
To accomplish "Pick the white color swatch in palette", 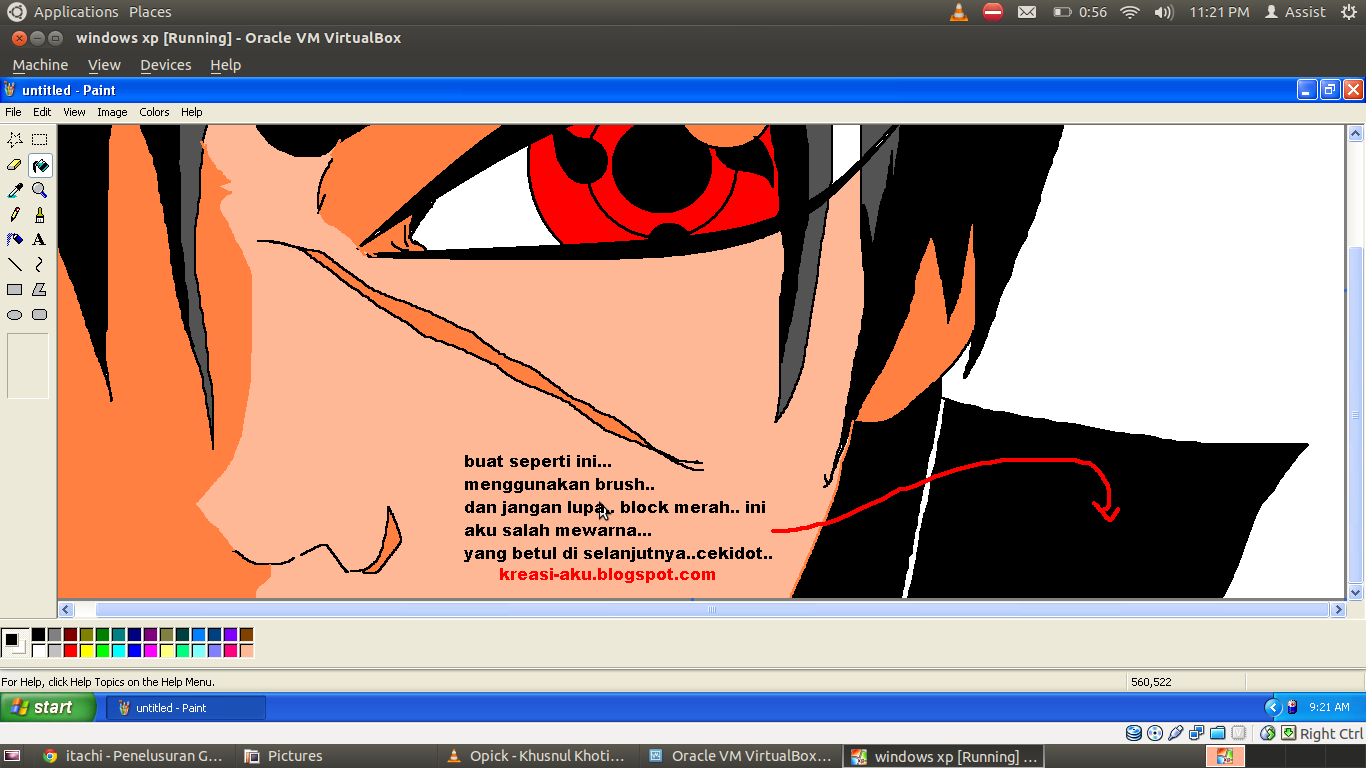I will [x=38, y=651].
